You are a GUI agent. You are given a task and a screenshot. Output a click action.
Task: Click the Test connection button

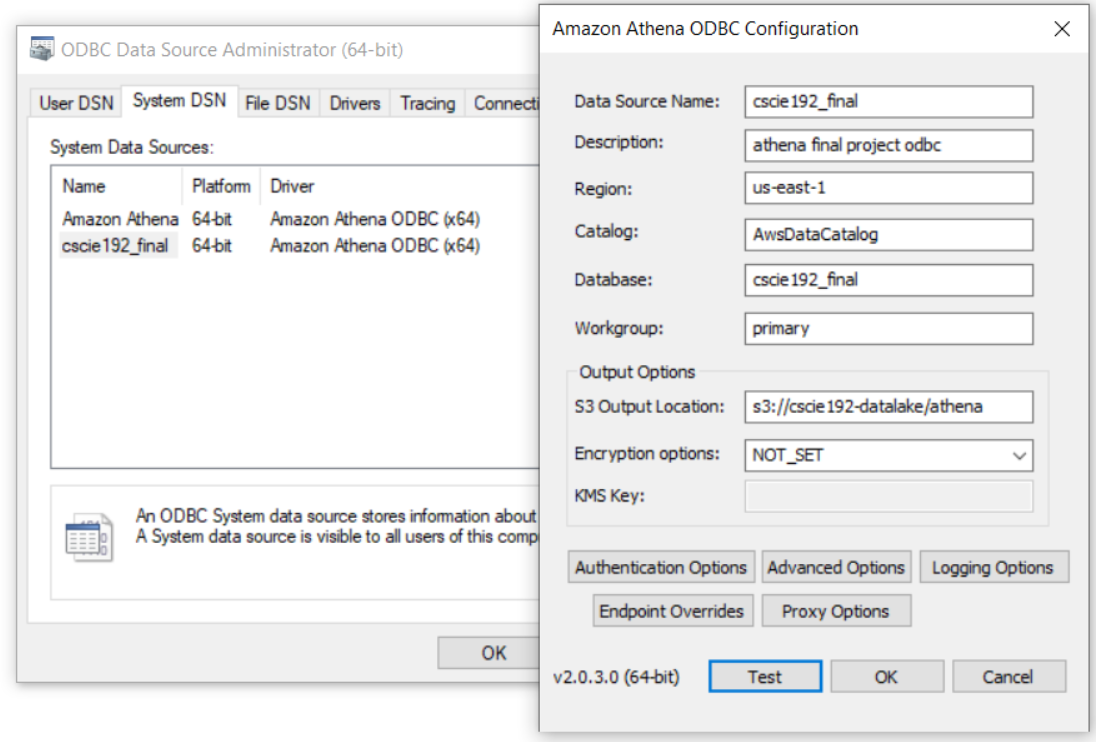click(765, 676)
